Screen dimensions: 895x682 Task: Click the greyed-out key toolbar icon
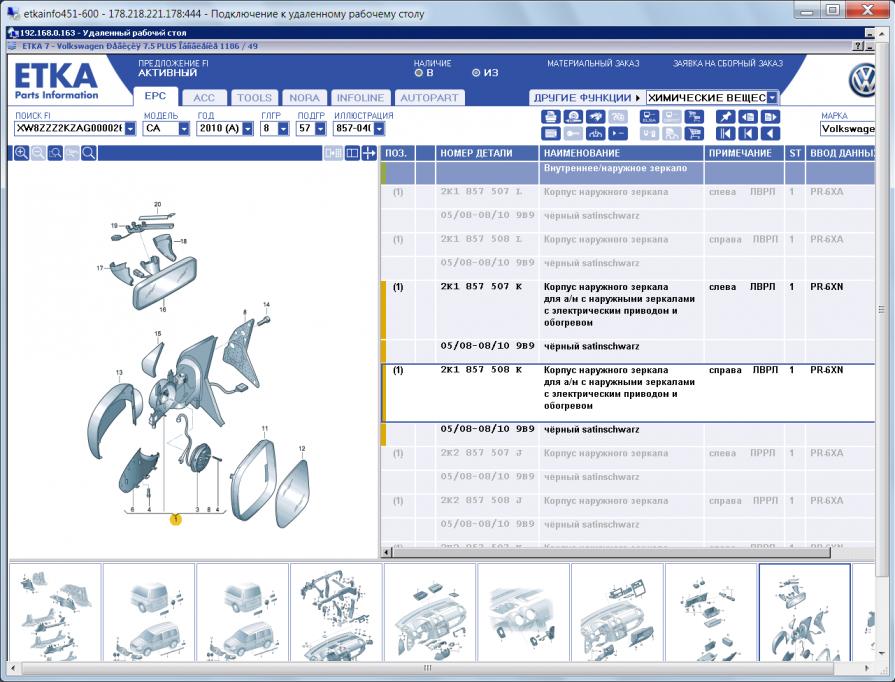pos(573,134)
